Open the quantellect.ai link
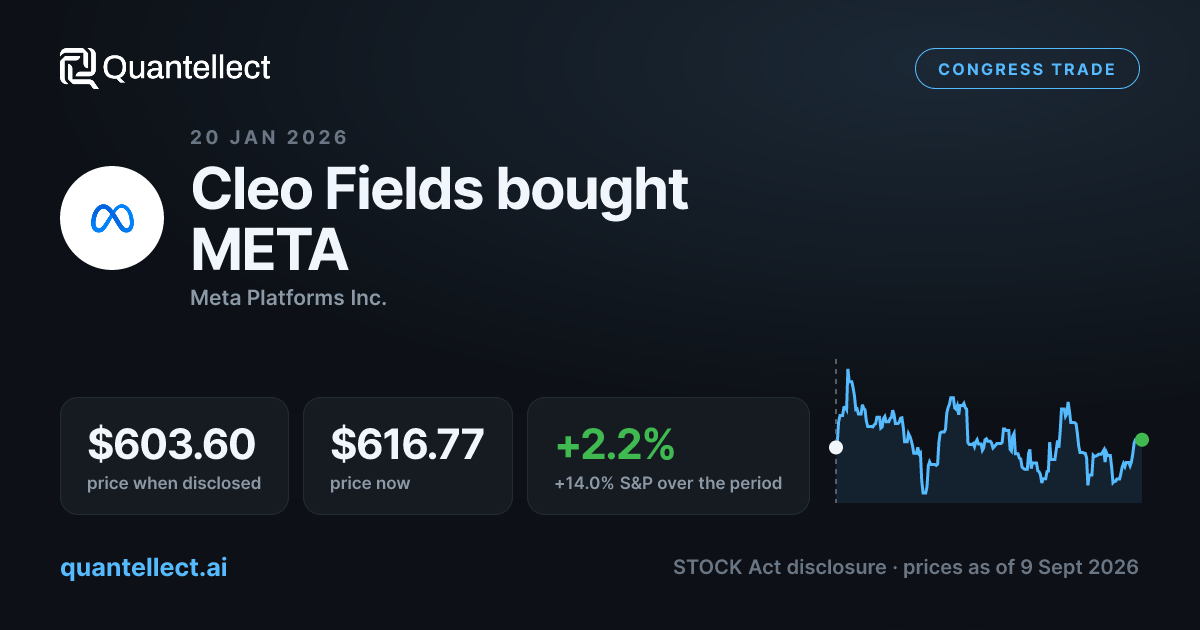The height and width of the screenshot is (630, 1200). pyautogui.click(x=144, y=567)
